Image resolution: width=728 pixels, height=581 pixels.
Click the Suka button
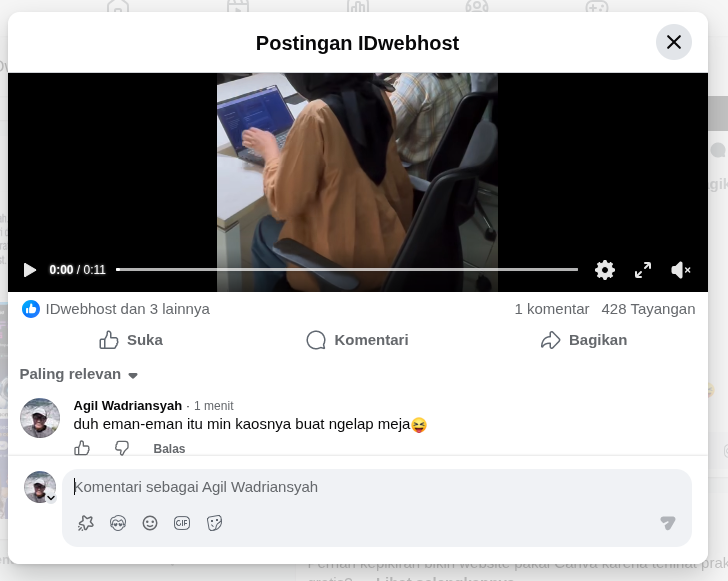point(131,340)
